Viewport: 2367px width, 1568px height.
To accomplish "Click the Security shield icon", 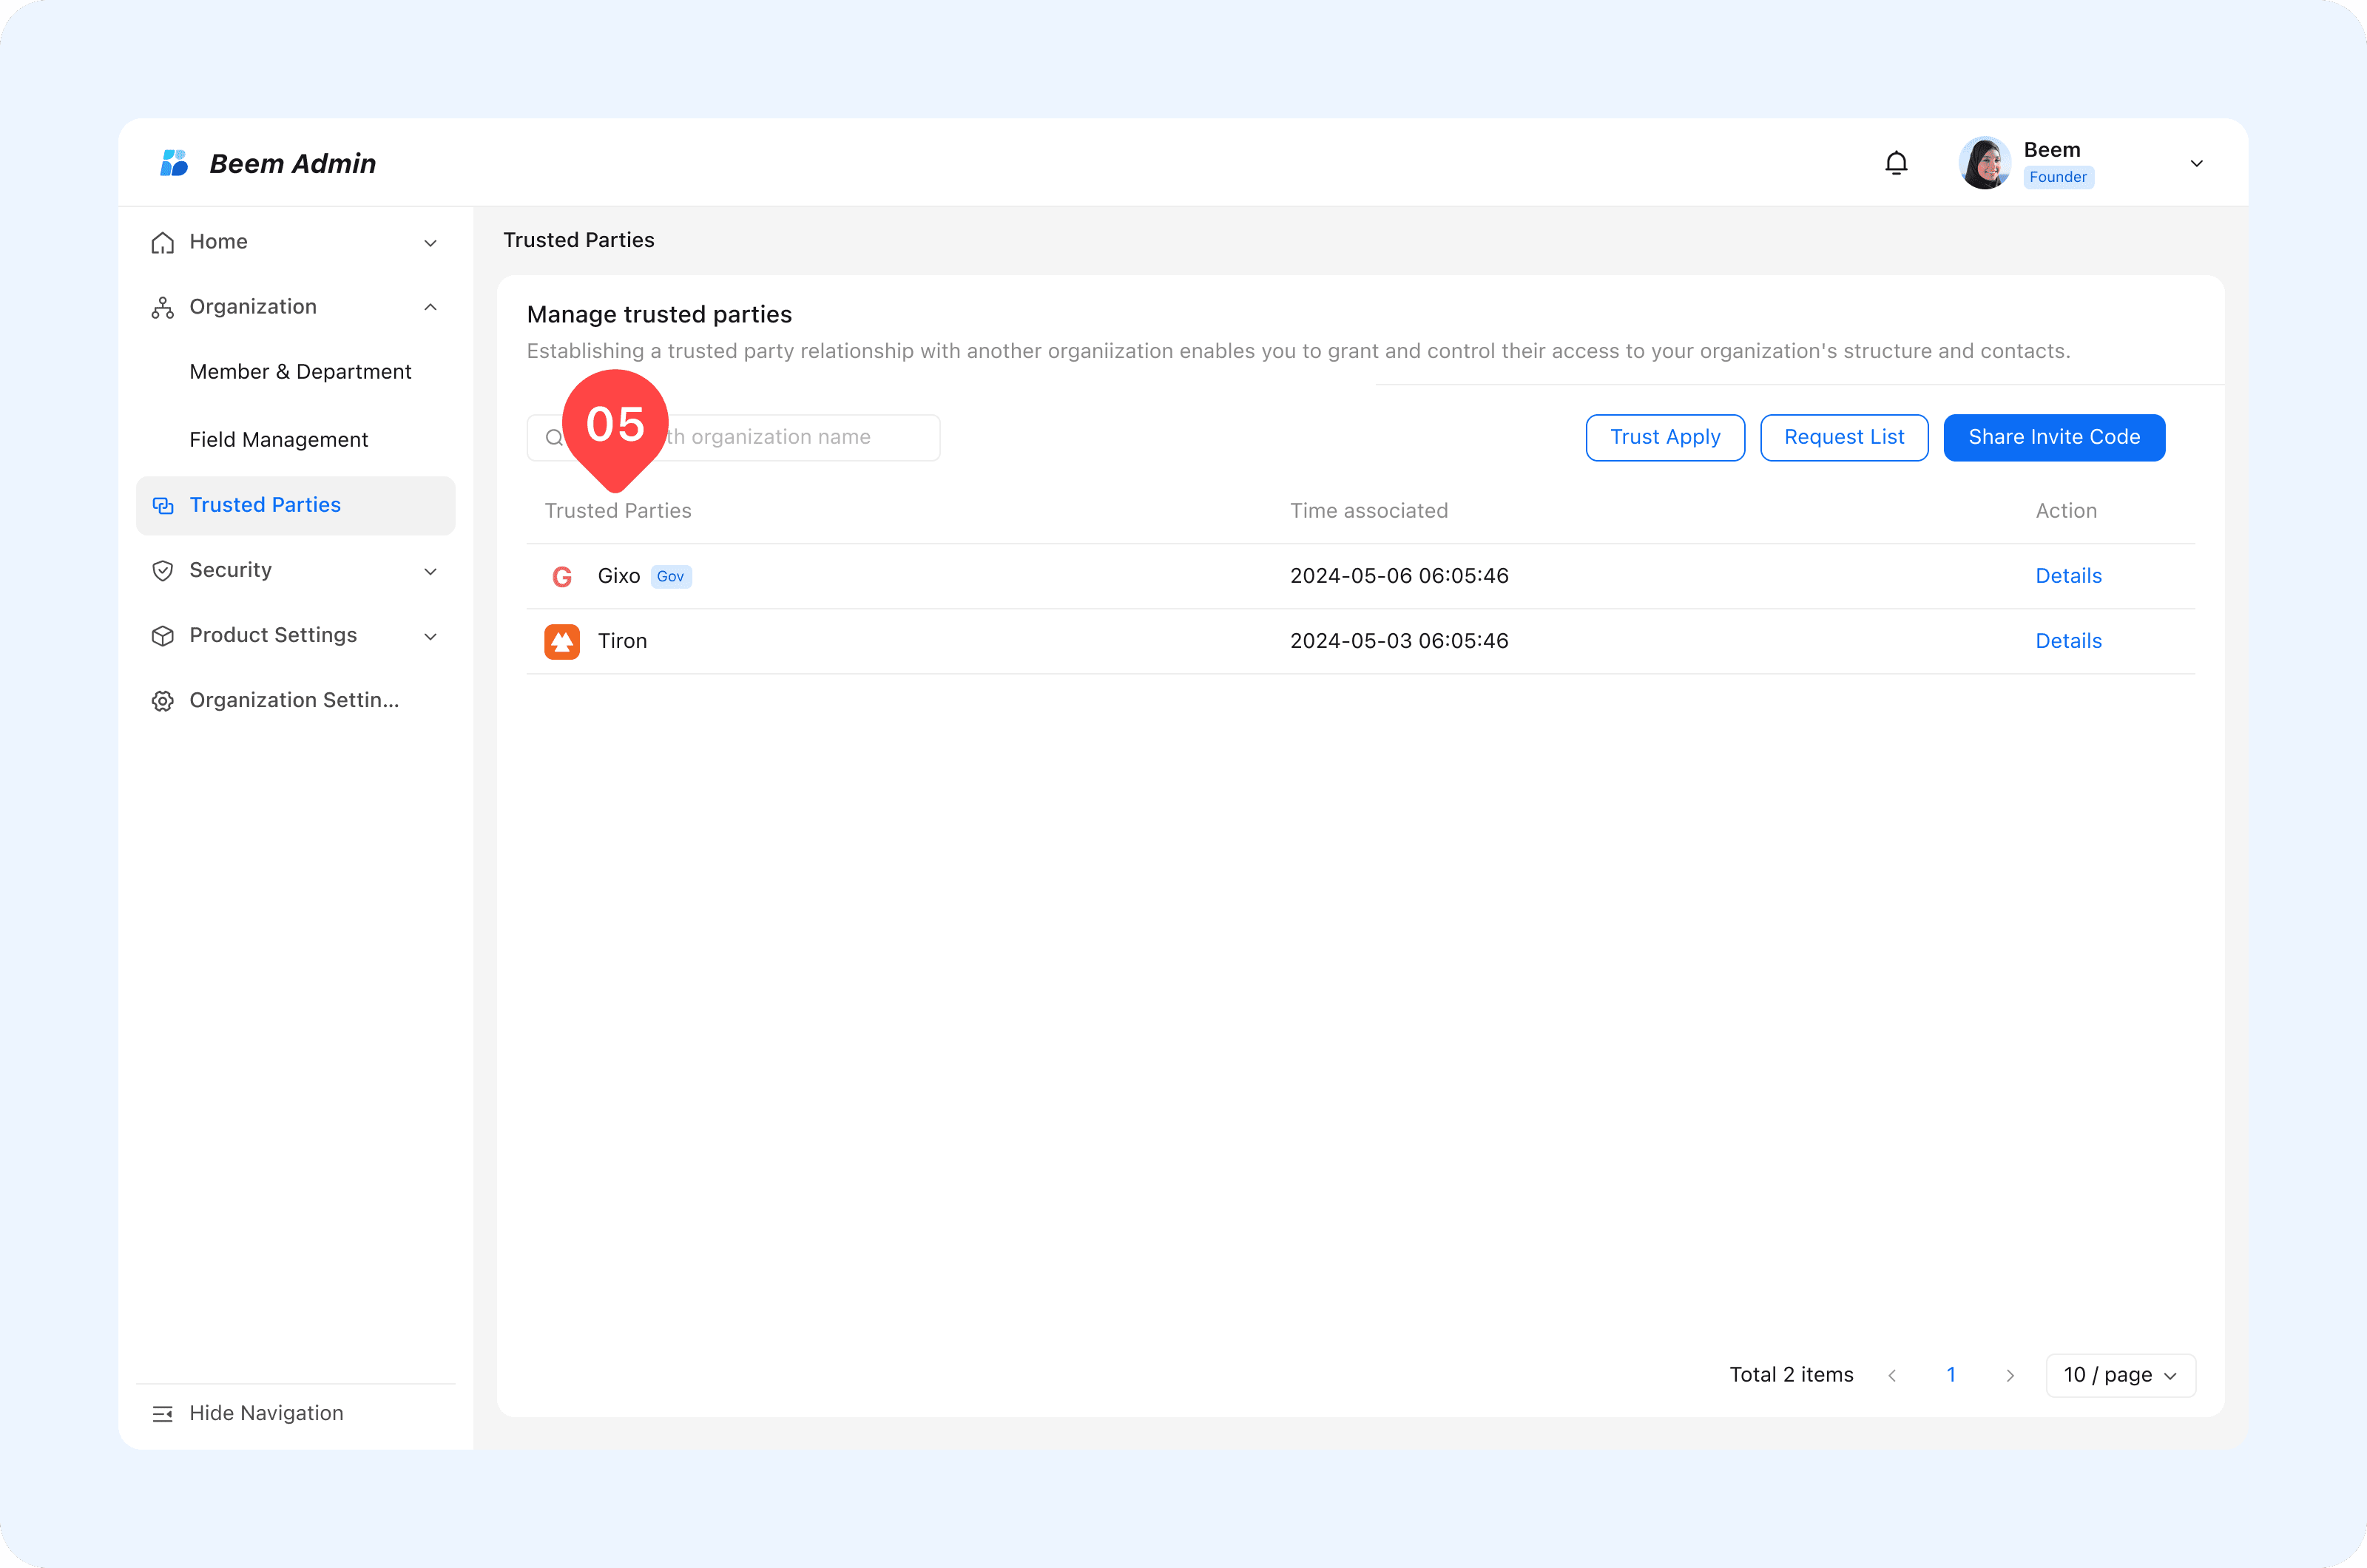I will click(162, 570).
